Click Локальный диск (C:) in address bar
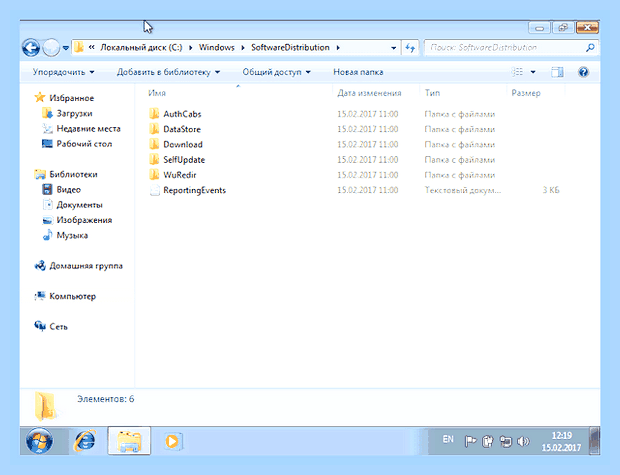 141,47
